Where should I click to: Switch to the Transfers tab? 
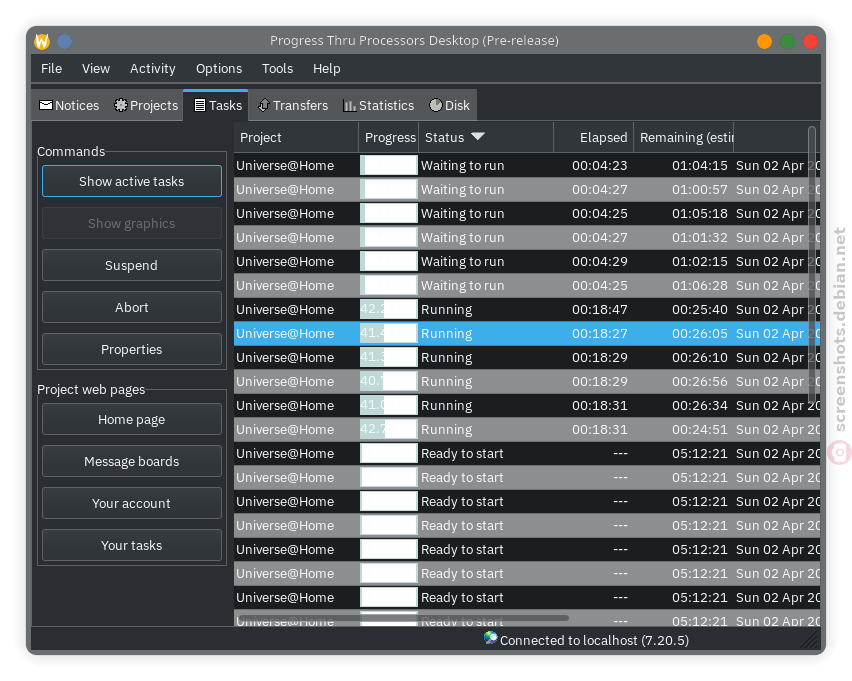coord(293,105)
